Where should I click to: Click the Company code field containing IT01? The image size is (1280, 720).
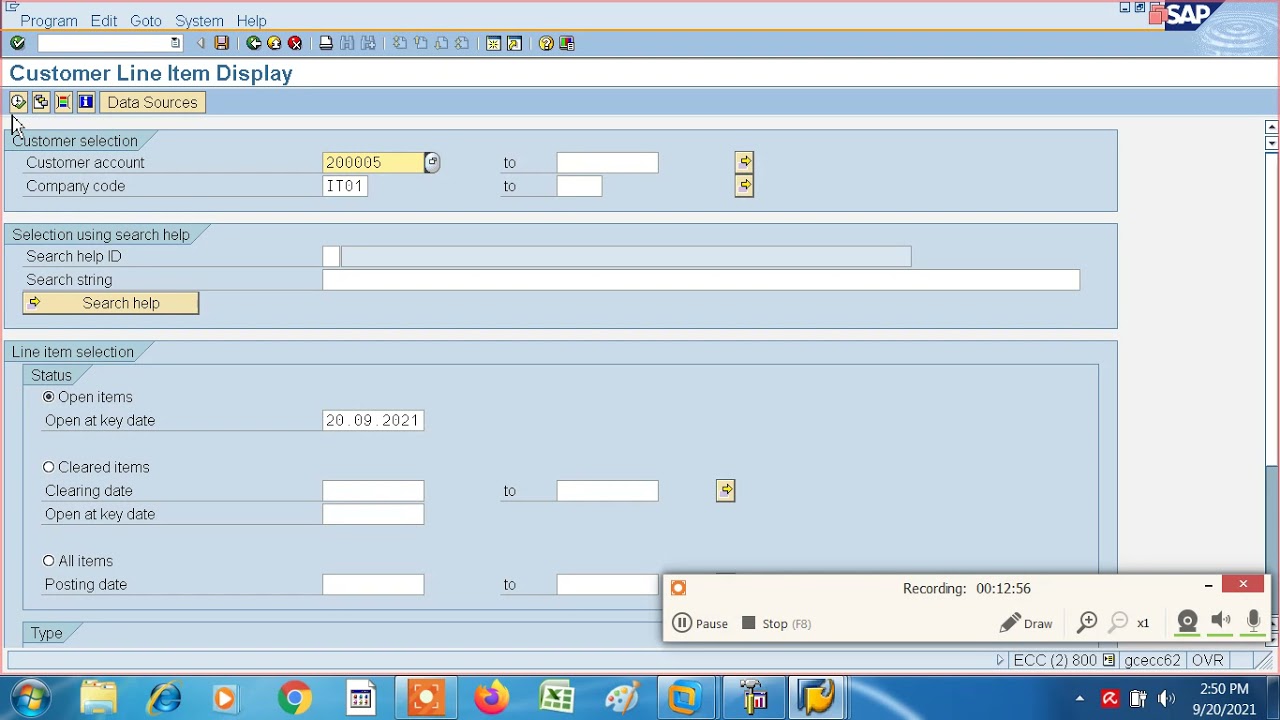pyautogui.click(x=345, y=186)
